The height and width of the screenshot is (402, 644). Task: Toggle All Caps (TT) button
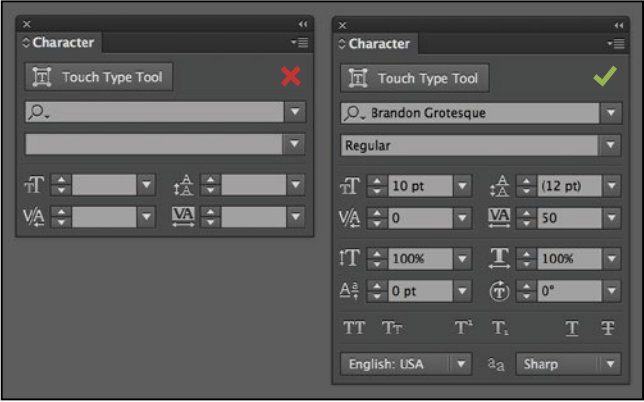354,328
